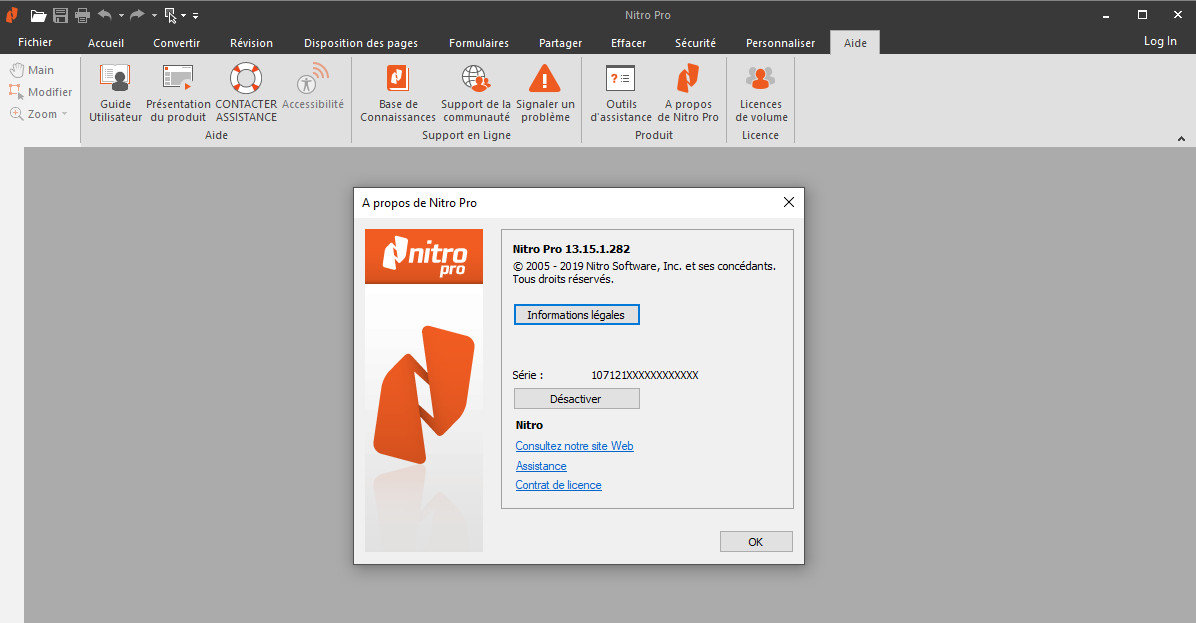Open the Customize Quick Access Toolbar dropdown

(x=195, y=15)
